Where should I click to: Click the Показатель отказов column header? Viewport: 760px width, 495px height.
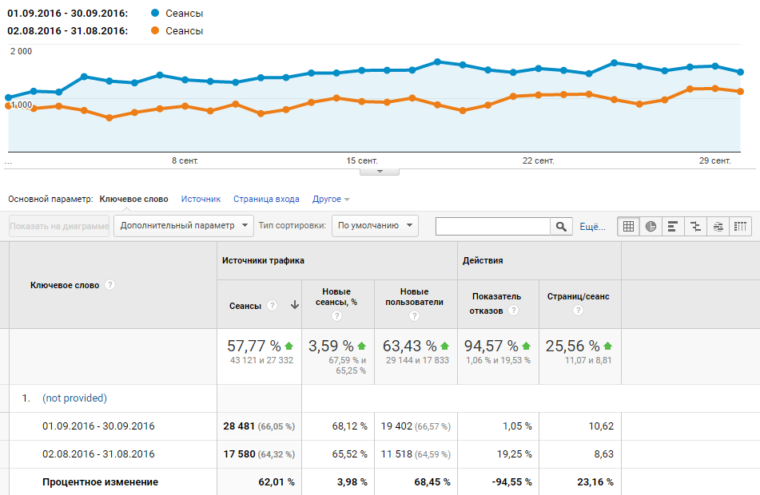(x=496, y=303)
